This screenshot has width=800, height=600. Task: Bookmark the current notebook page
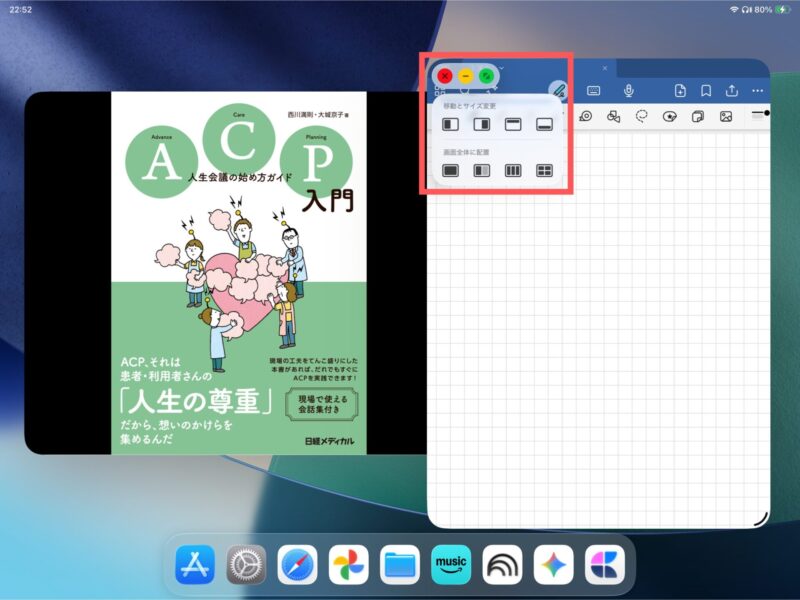(706, 90)
